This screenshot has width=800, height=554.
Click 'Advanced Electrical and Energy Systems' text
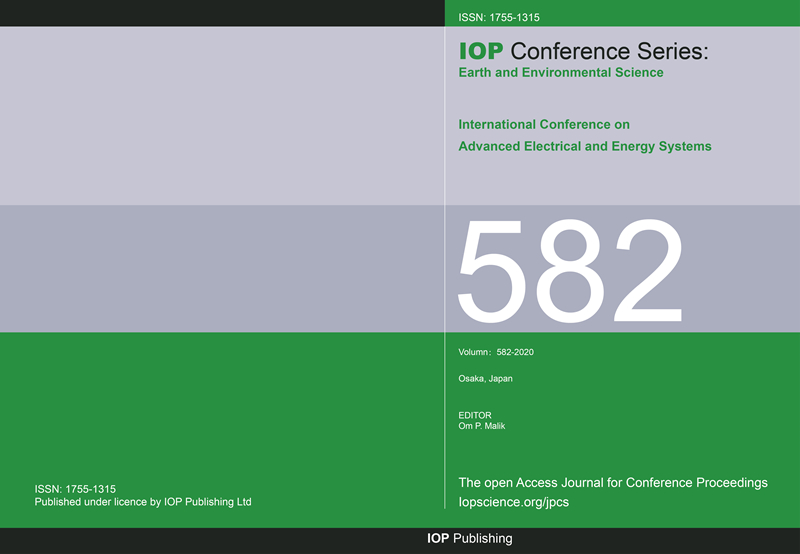(584, 146)
